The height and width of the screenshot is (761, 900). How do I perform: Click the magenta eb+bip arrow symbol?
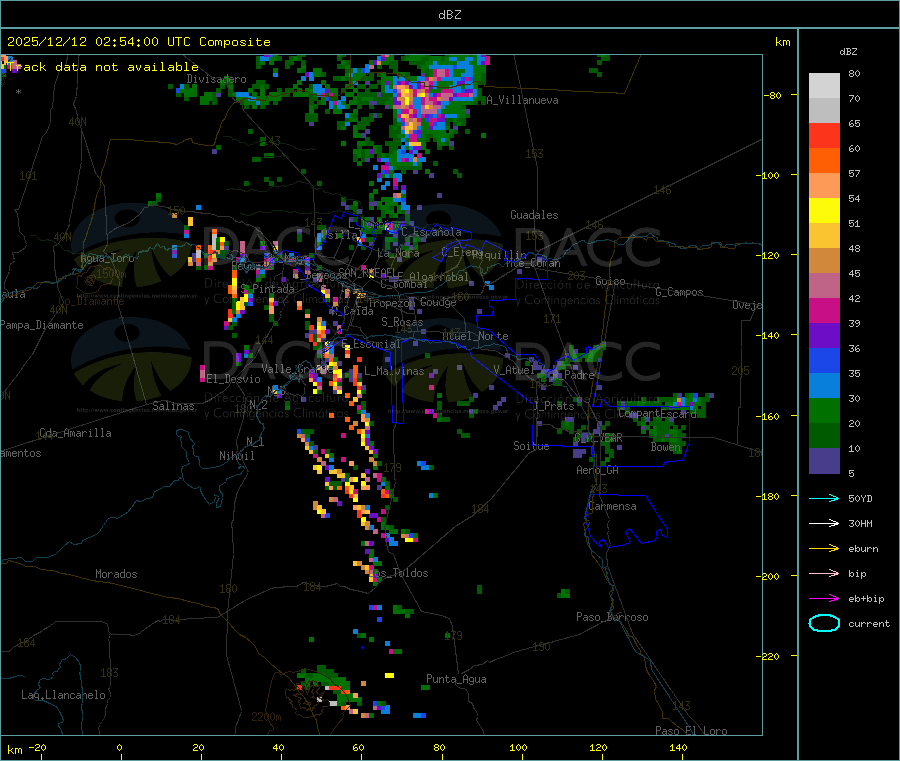[x=824, y=599]
